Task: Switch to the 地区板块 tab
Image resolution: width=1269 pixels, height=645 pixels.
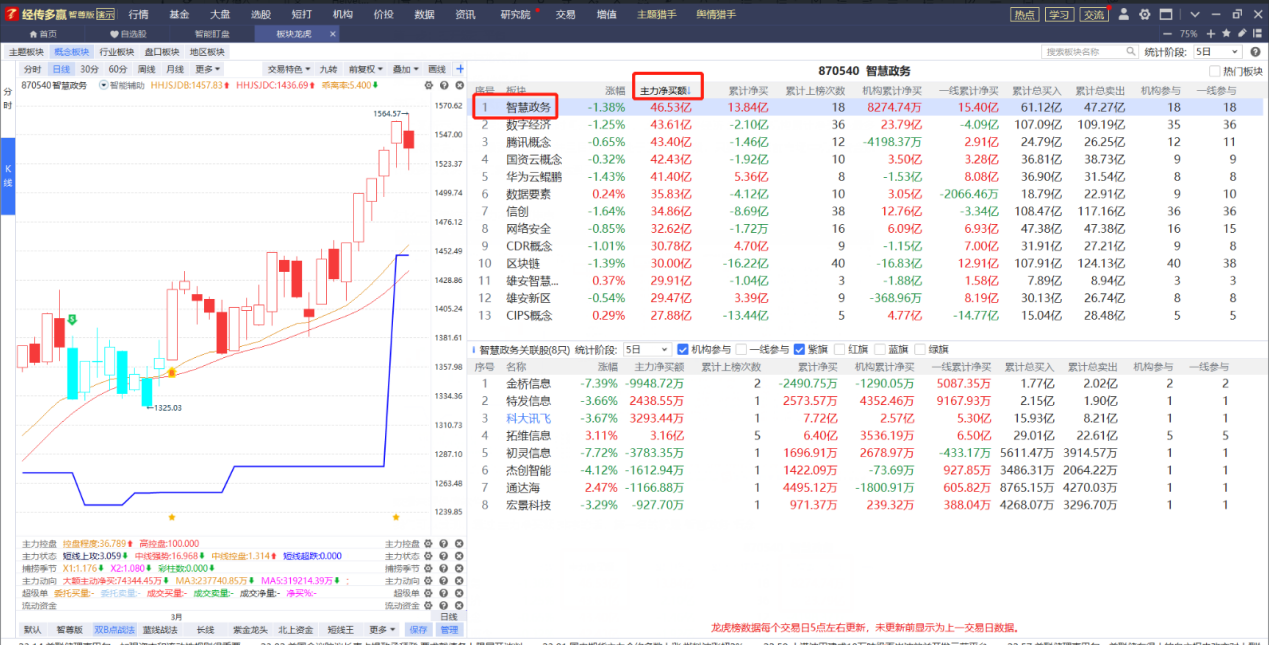Action: point(207,52)
